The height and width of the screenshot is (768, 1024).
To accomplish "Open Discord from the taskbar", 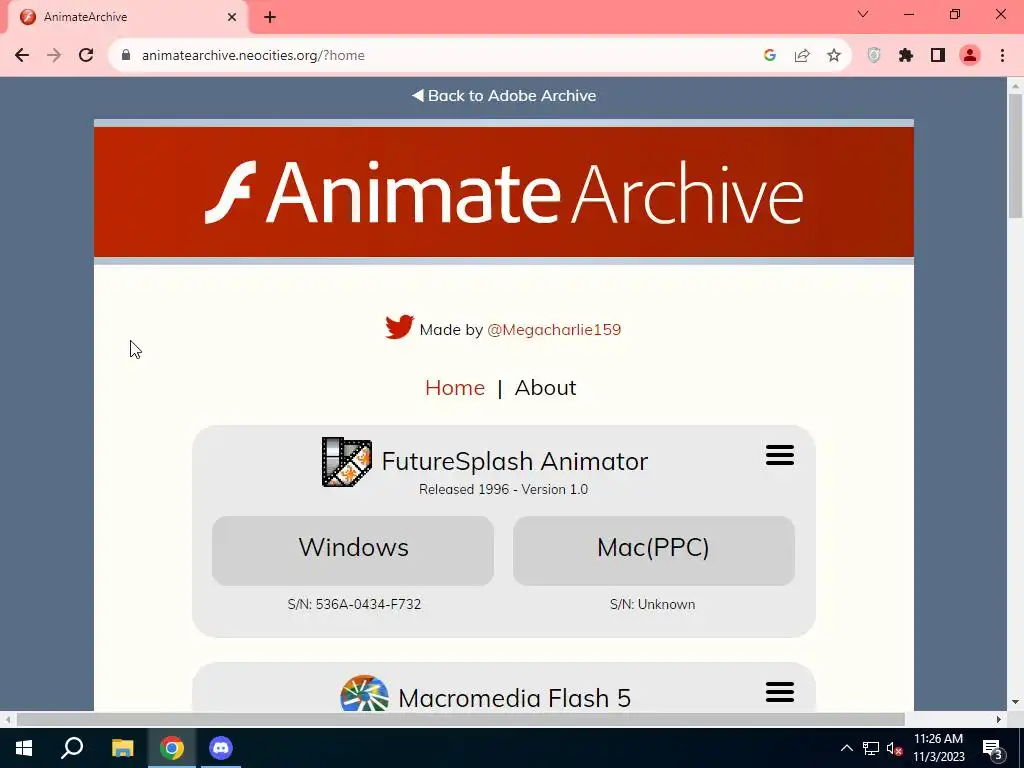I will point(221,748).
